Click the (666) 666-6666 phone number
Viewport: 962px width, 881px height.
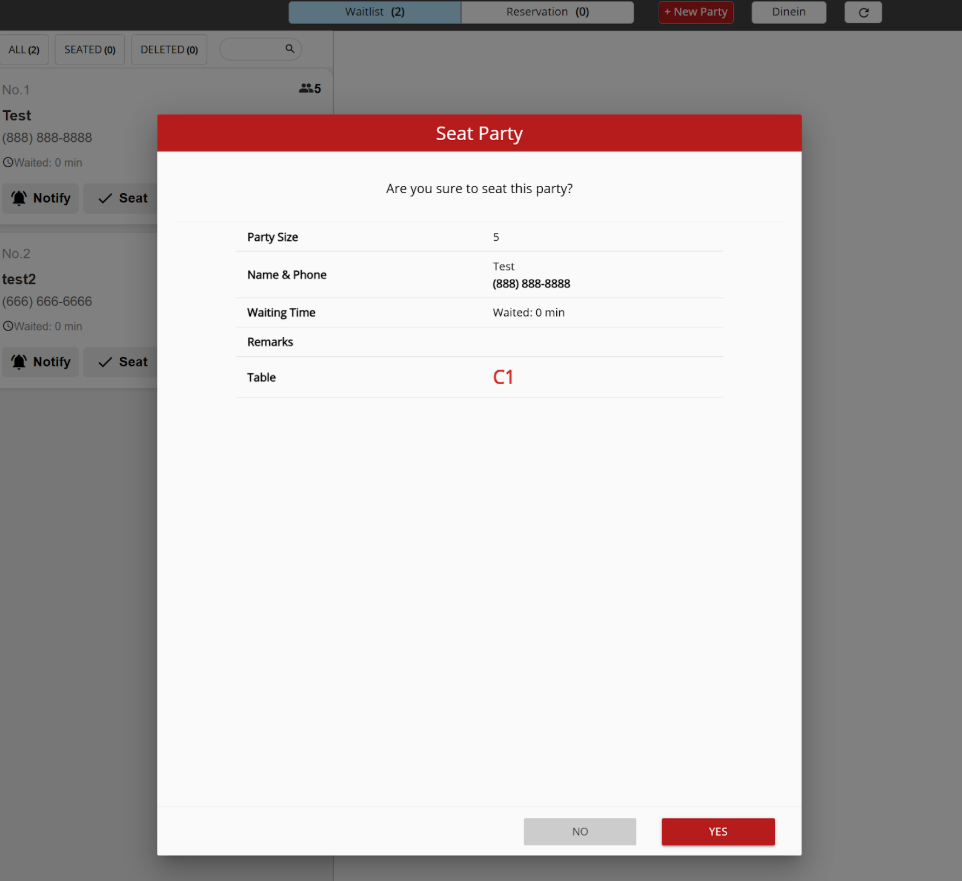tap(47, 301)
